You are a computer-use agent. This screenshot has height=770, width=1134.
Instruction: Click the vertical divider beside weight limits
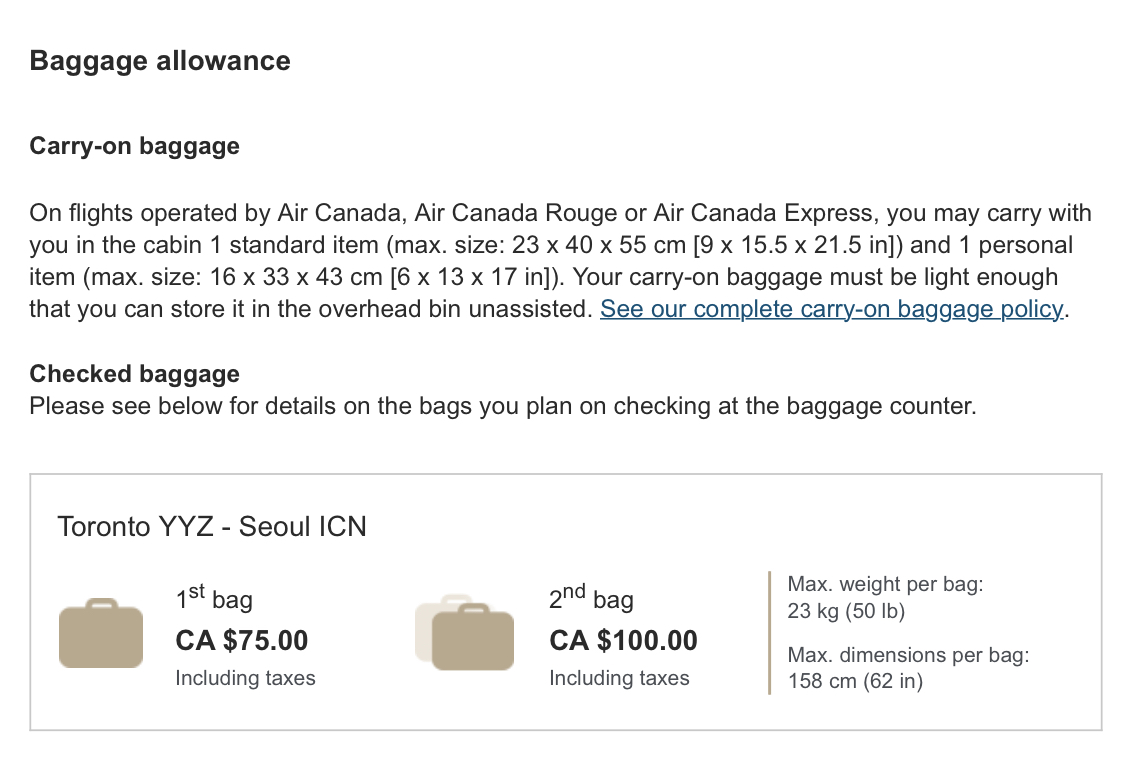770,633
